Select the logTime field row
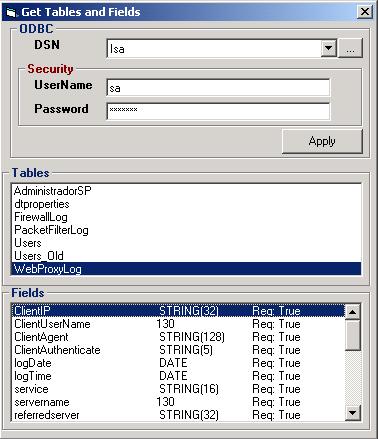The image size is (378, 439). click(x=178, y=376)
